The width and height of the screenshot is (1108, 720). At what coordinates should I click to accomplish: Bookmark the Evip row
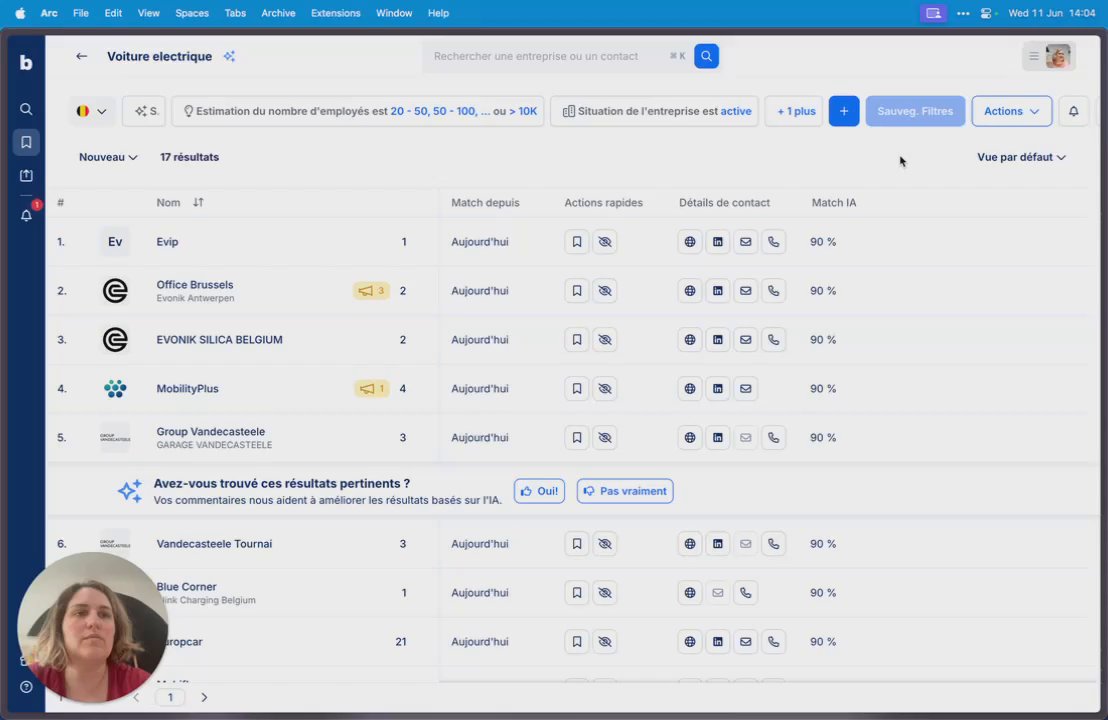(577, 242)
